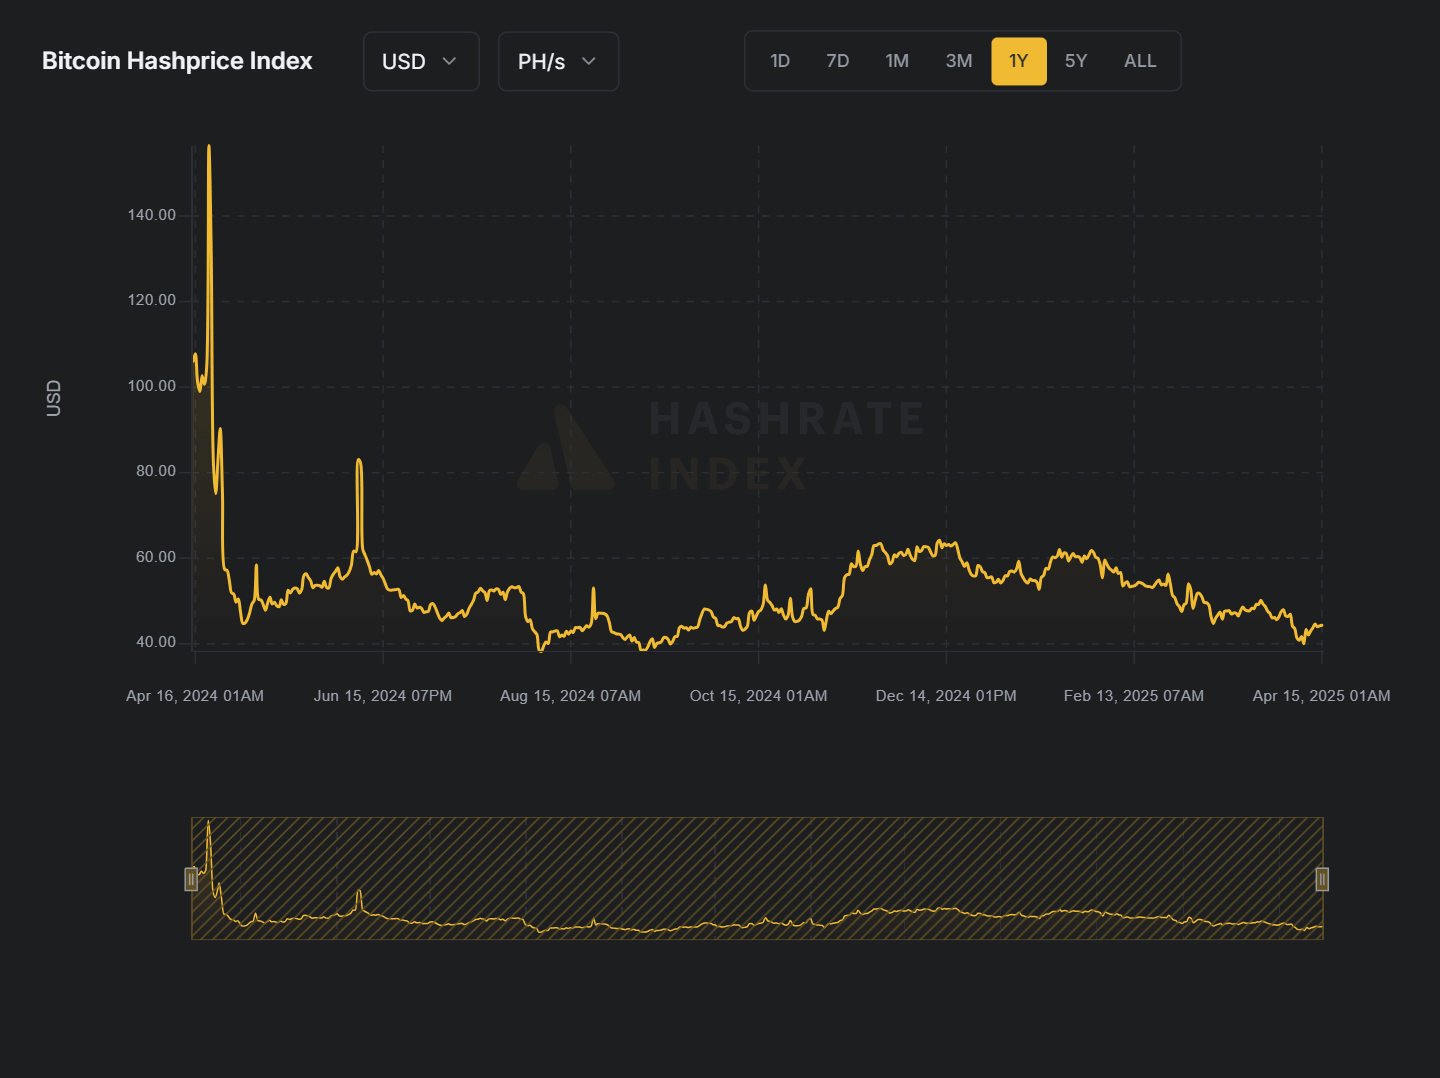
Task: Click the chevron arrow beside USD
Action: tap(449, 61)
